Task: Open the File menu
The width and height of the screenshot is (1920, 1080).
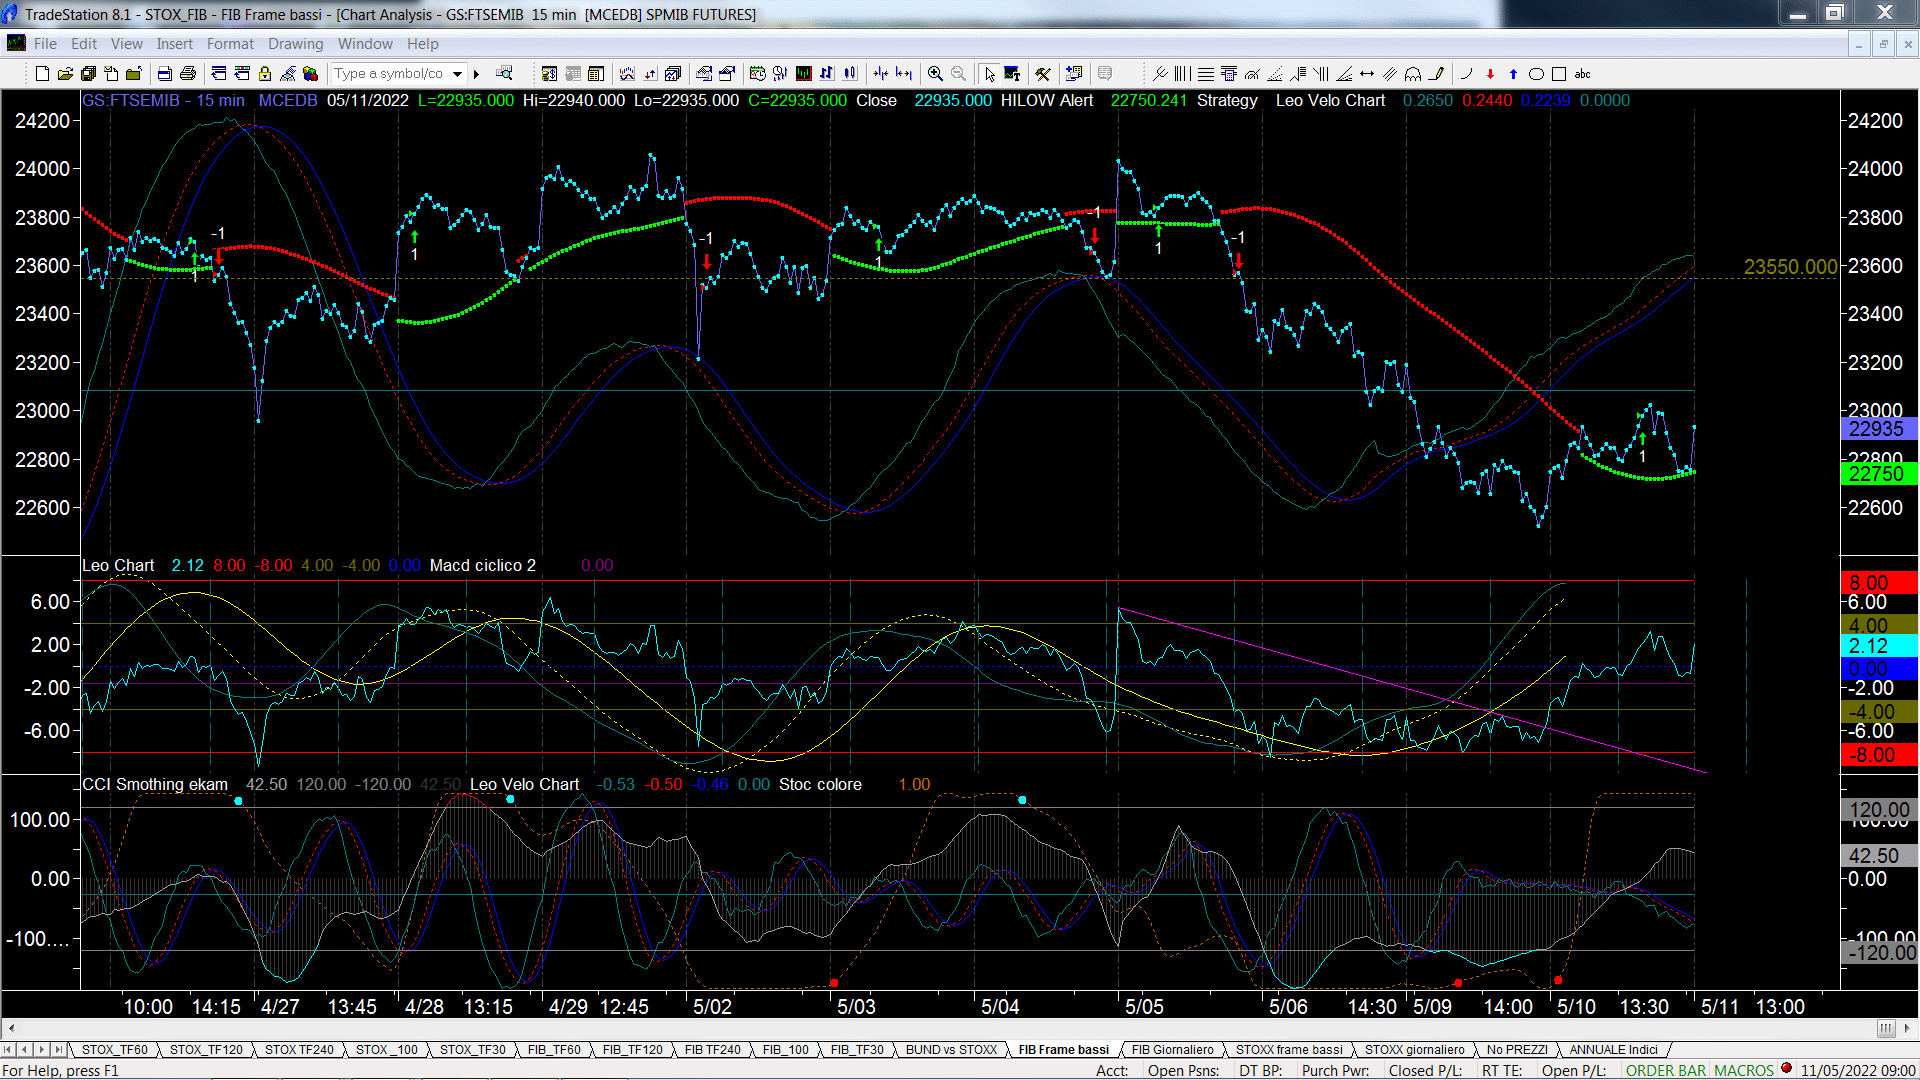Action: (x=45, y=44)
